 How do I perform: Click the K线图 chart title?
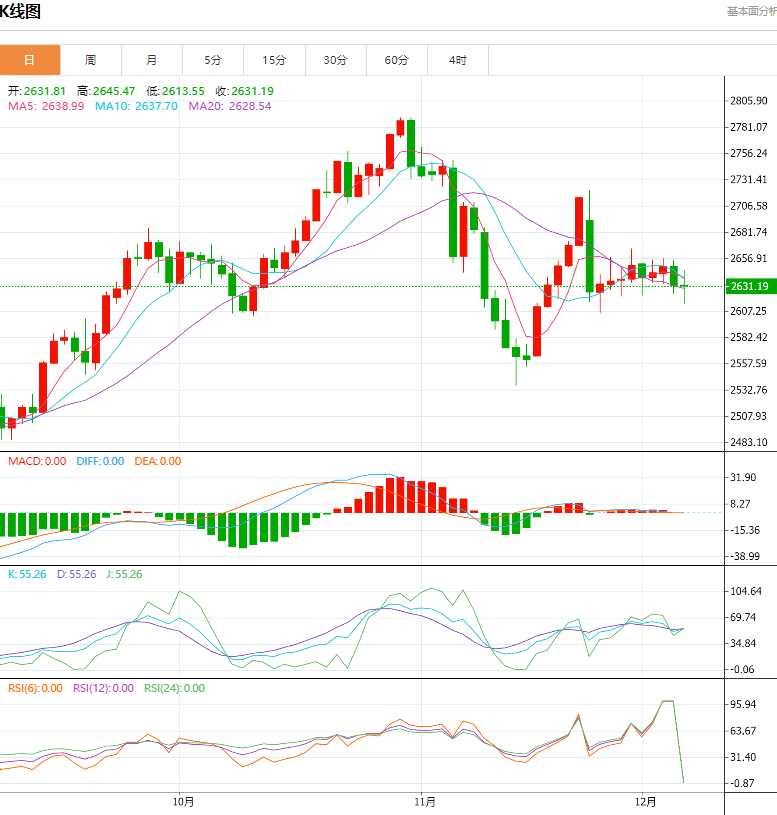(21, 12)
